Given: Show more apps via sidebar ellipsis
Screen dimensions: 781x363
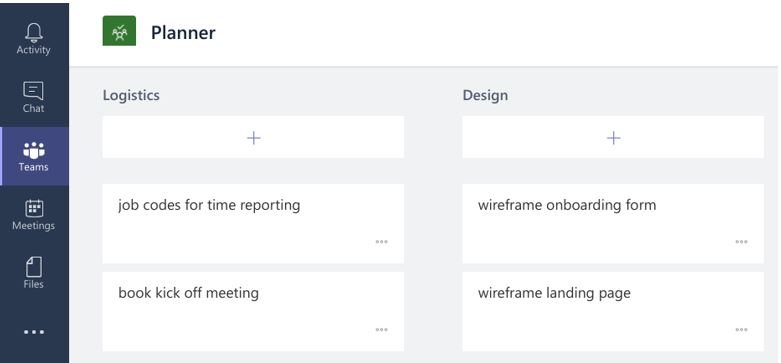Looking at the screenshot, I should [34, 332].
